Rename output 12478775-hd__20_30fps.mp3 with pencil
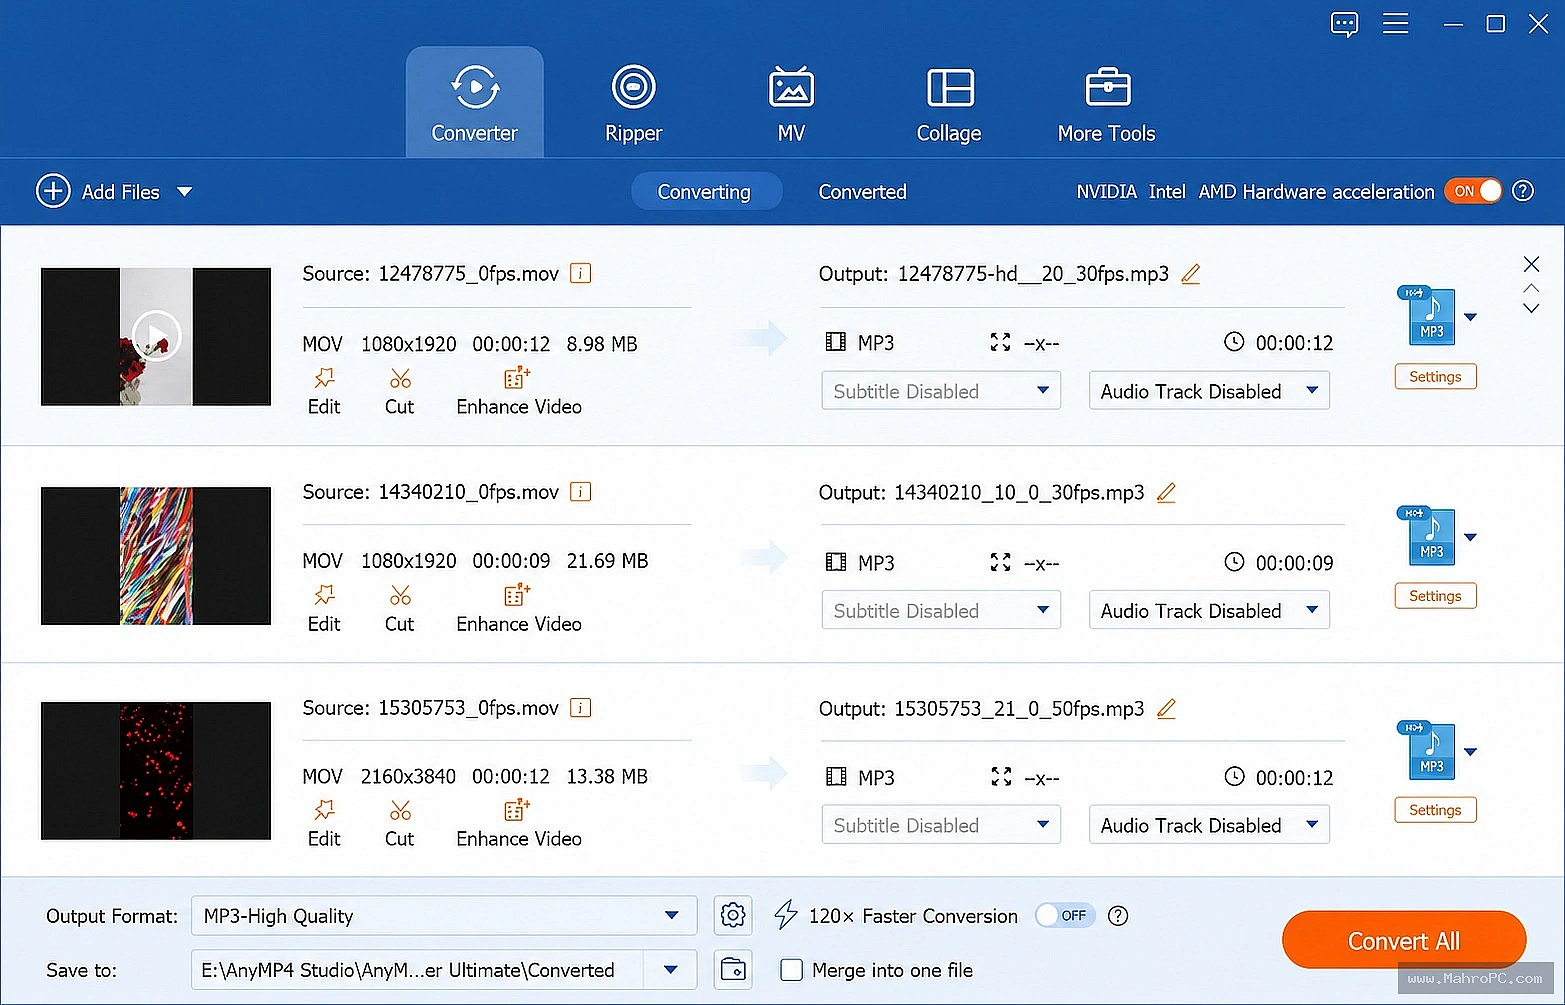Viewport: 1565px width, 1005px height. 1190,274
